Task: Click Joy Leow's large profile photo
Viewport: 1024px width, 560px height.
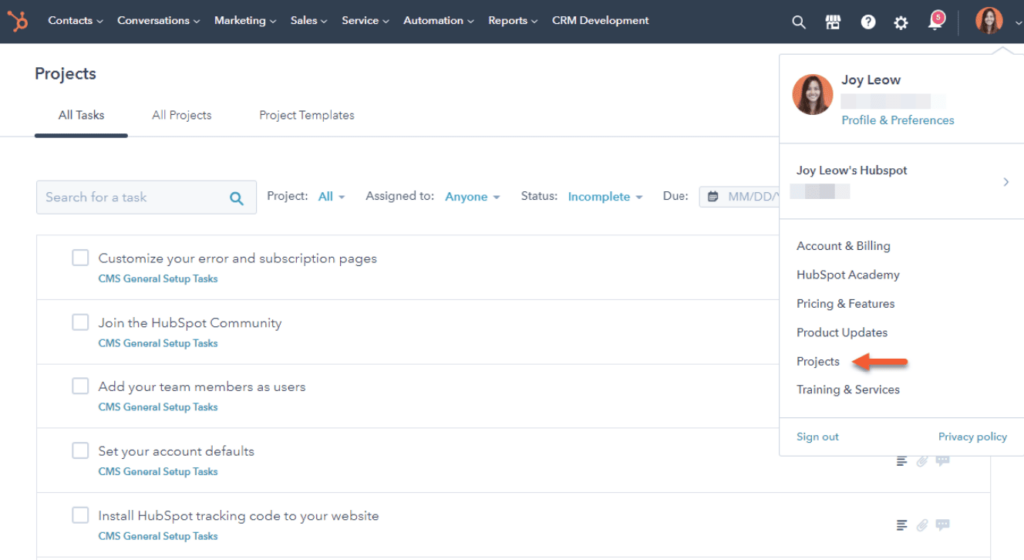Action: [812, 95]
